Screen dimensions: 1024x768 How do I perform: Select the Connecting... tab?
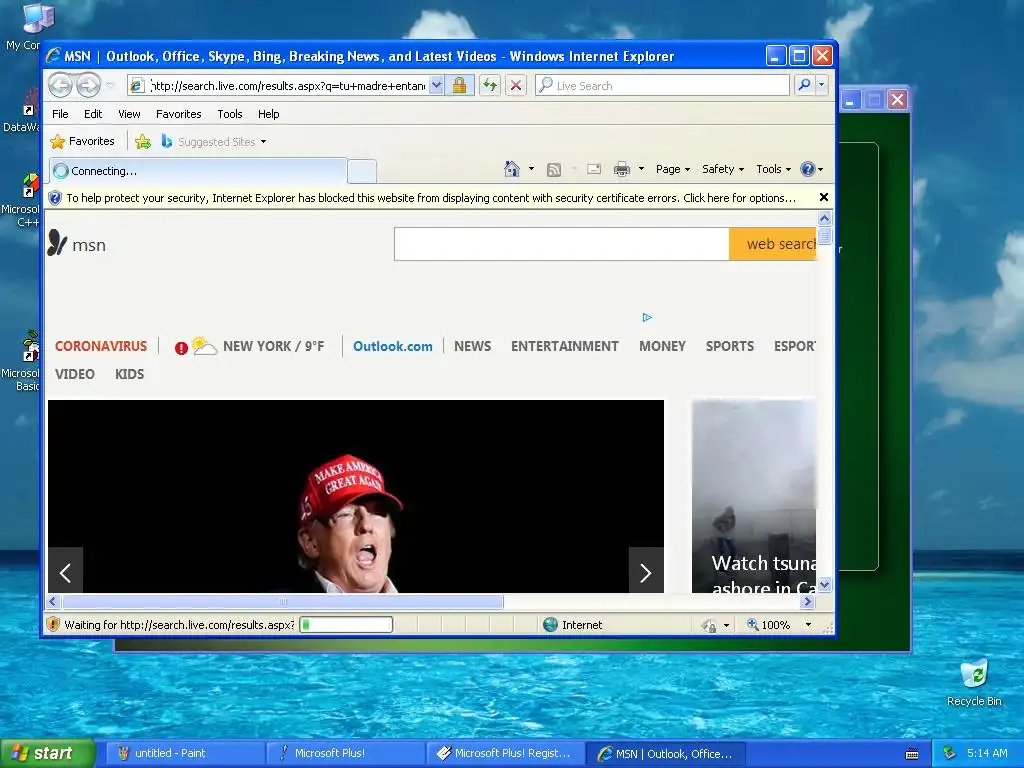(x=198, y=171)
